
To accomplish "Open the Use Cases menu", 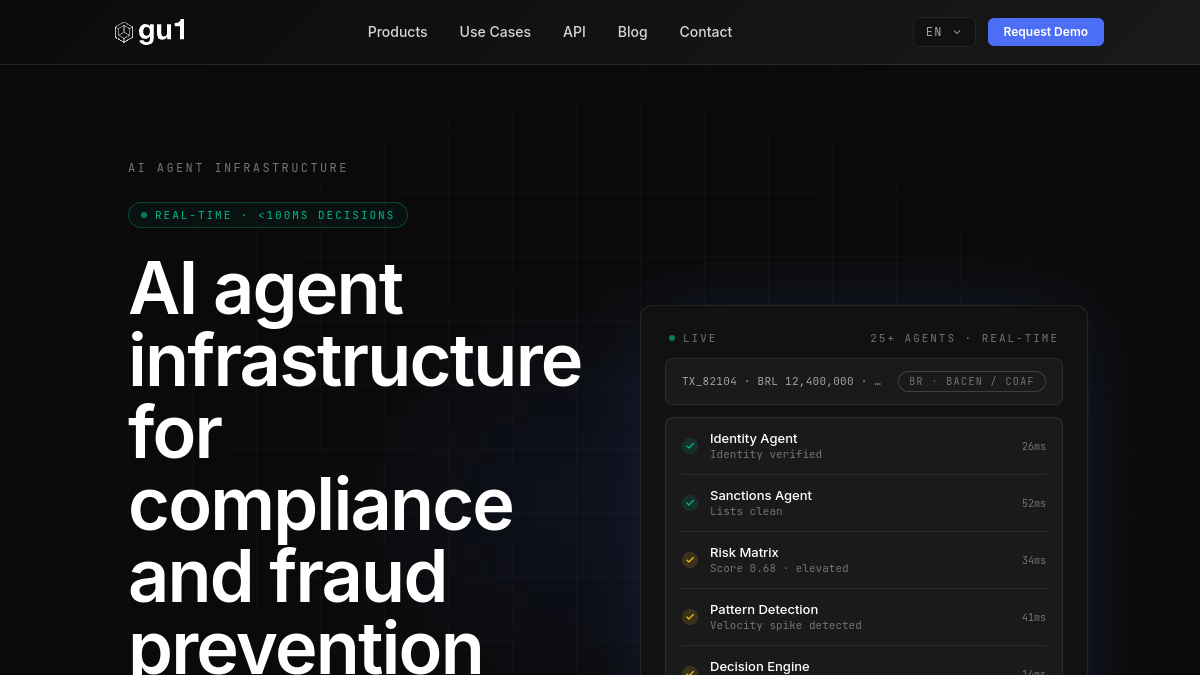I will 495,32.
